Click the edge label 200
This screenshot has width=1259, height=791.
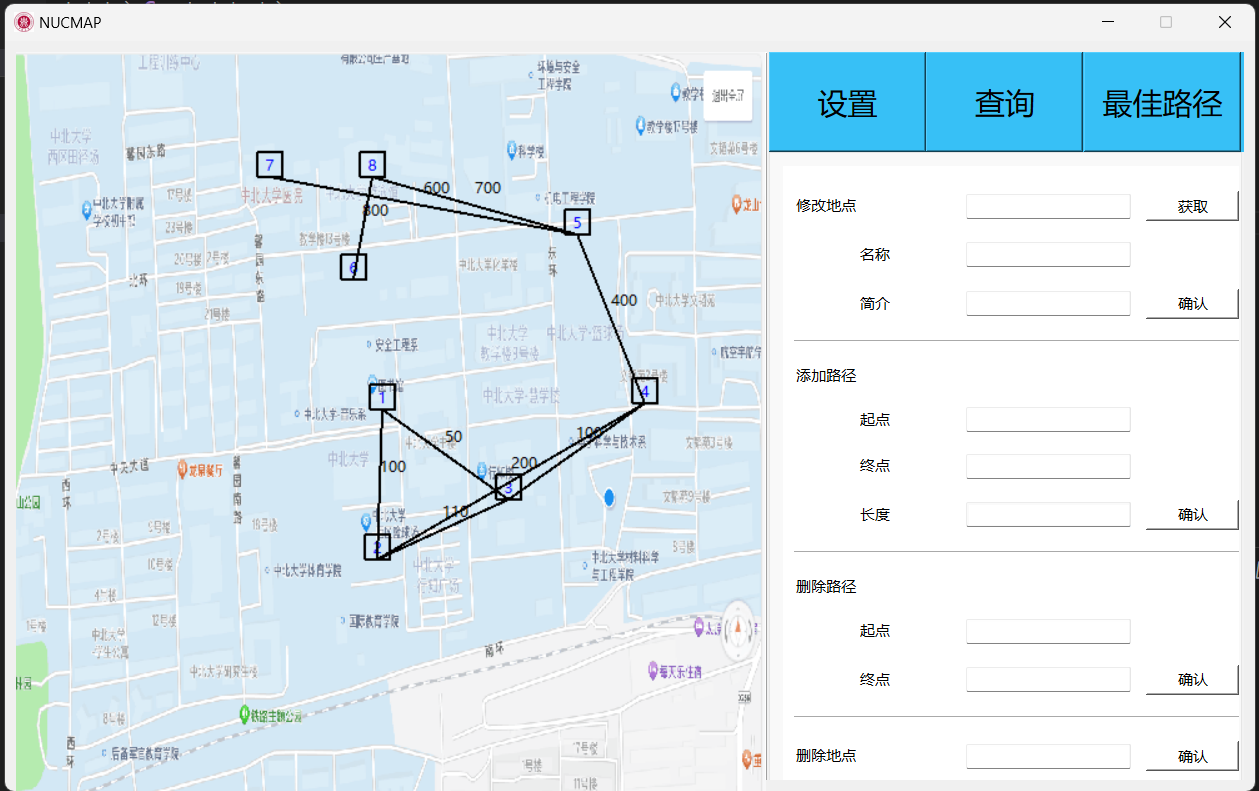(524, 462)
